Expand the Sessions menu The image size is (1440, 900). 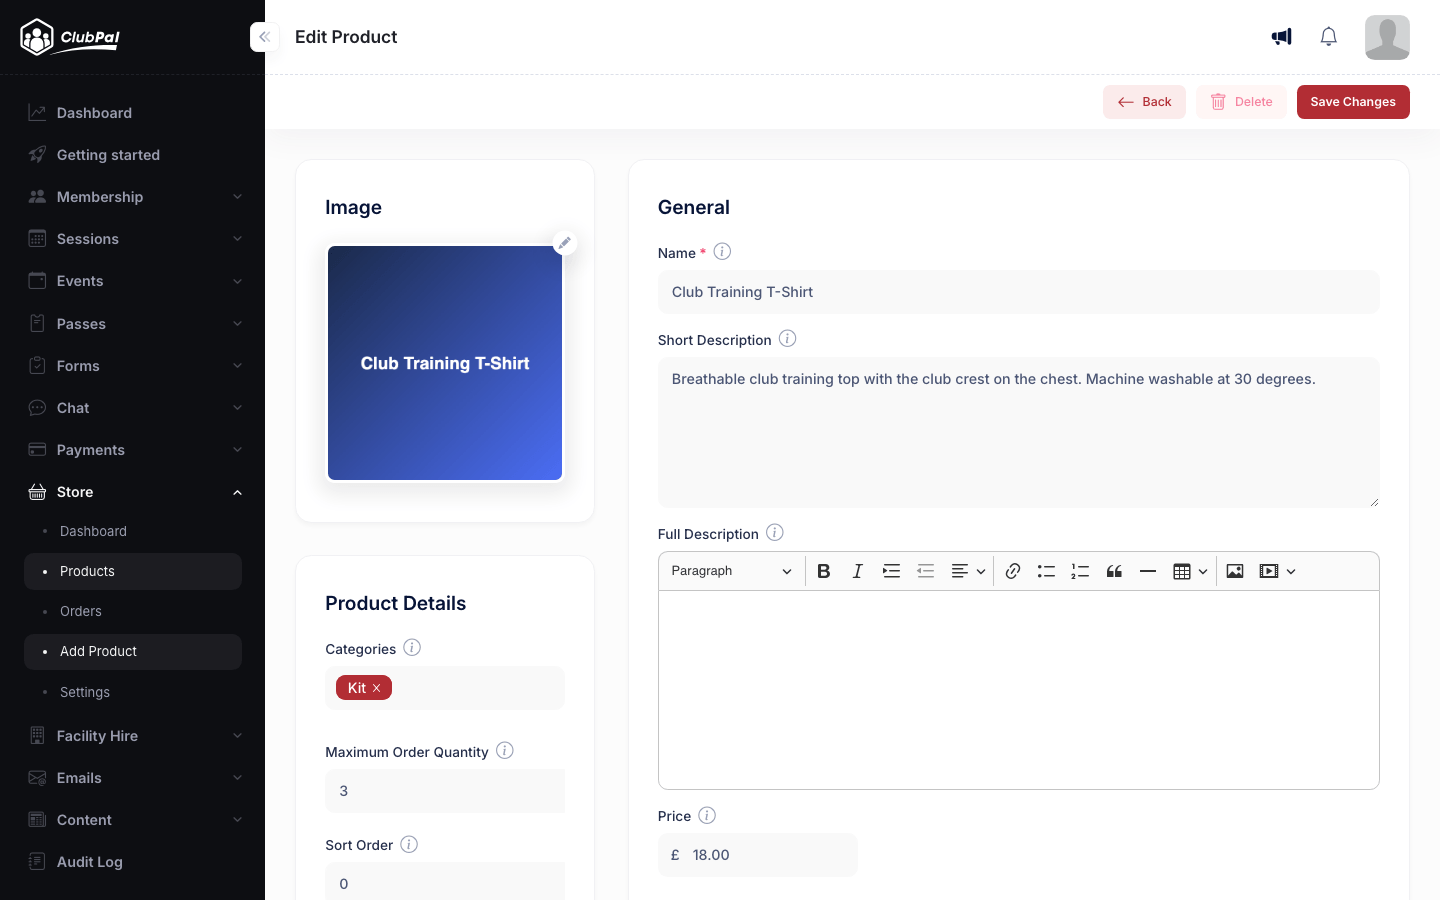tap(133, 239)
